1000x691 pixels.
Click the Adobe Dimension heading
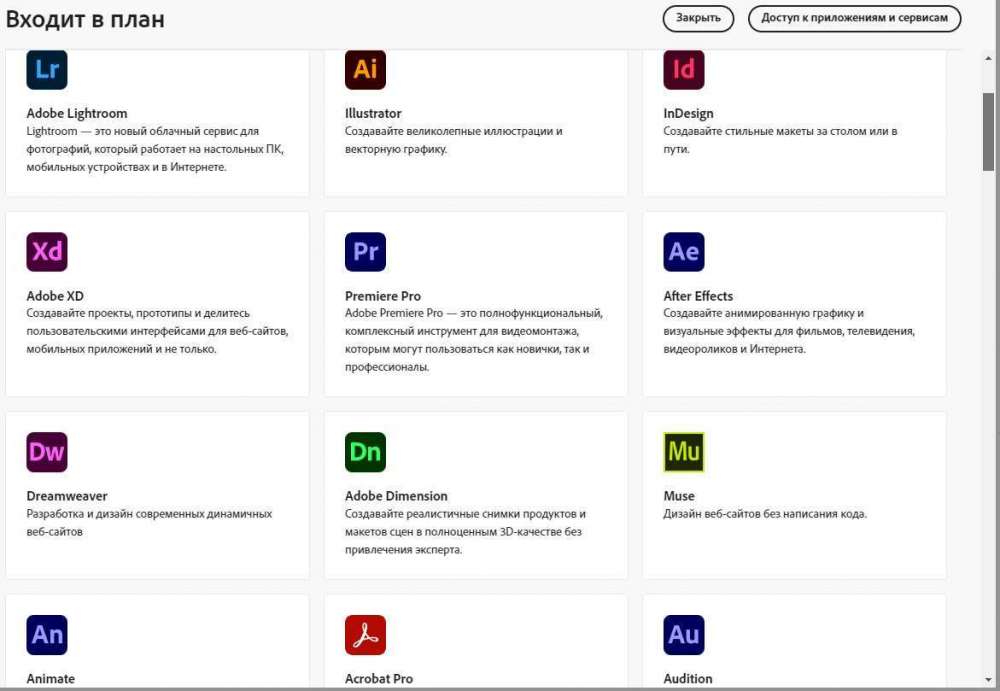[x=396, y=496]
